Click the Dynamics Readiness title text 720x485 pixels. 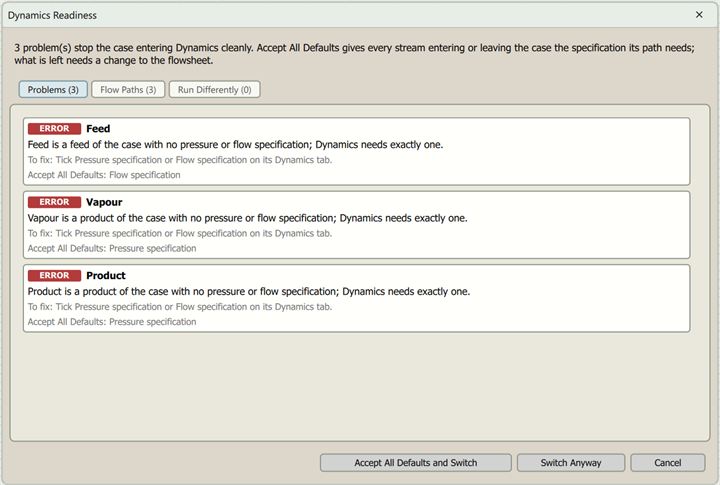(x=52, y=15)
